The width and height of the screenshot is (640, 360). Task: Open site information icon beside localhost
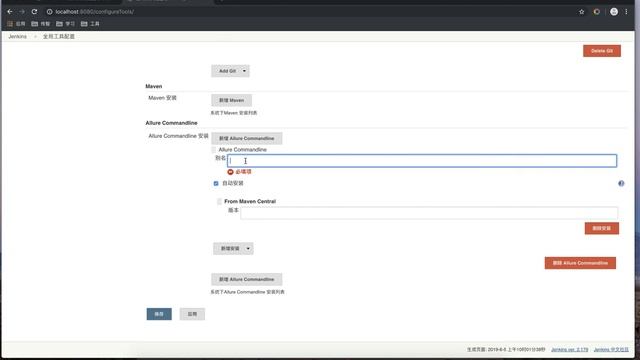[x=49, y=12]
